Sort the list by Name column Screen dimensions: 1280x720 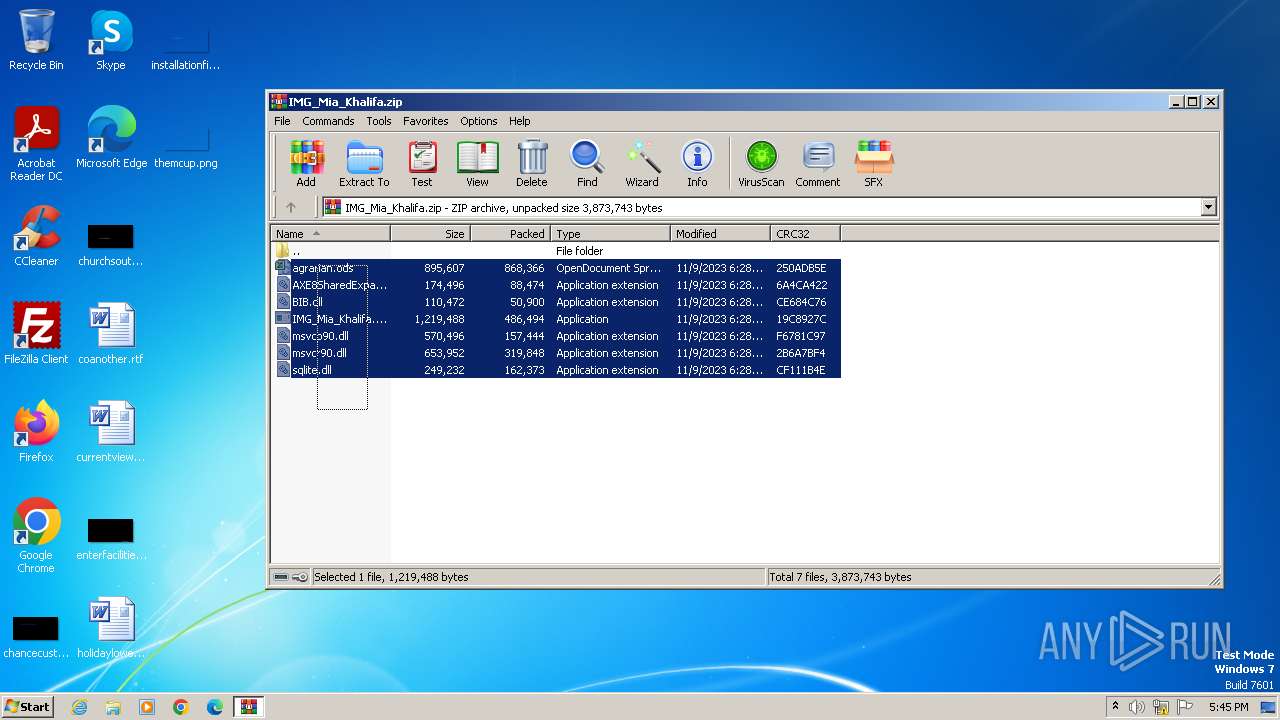(330, 234)
